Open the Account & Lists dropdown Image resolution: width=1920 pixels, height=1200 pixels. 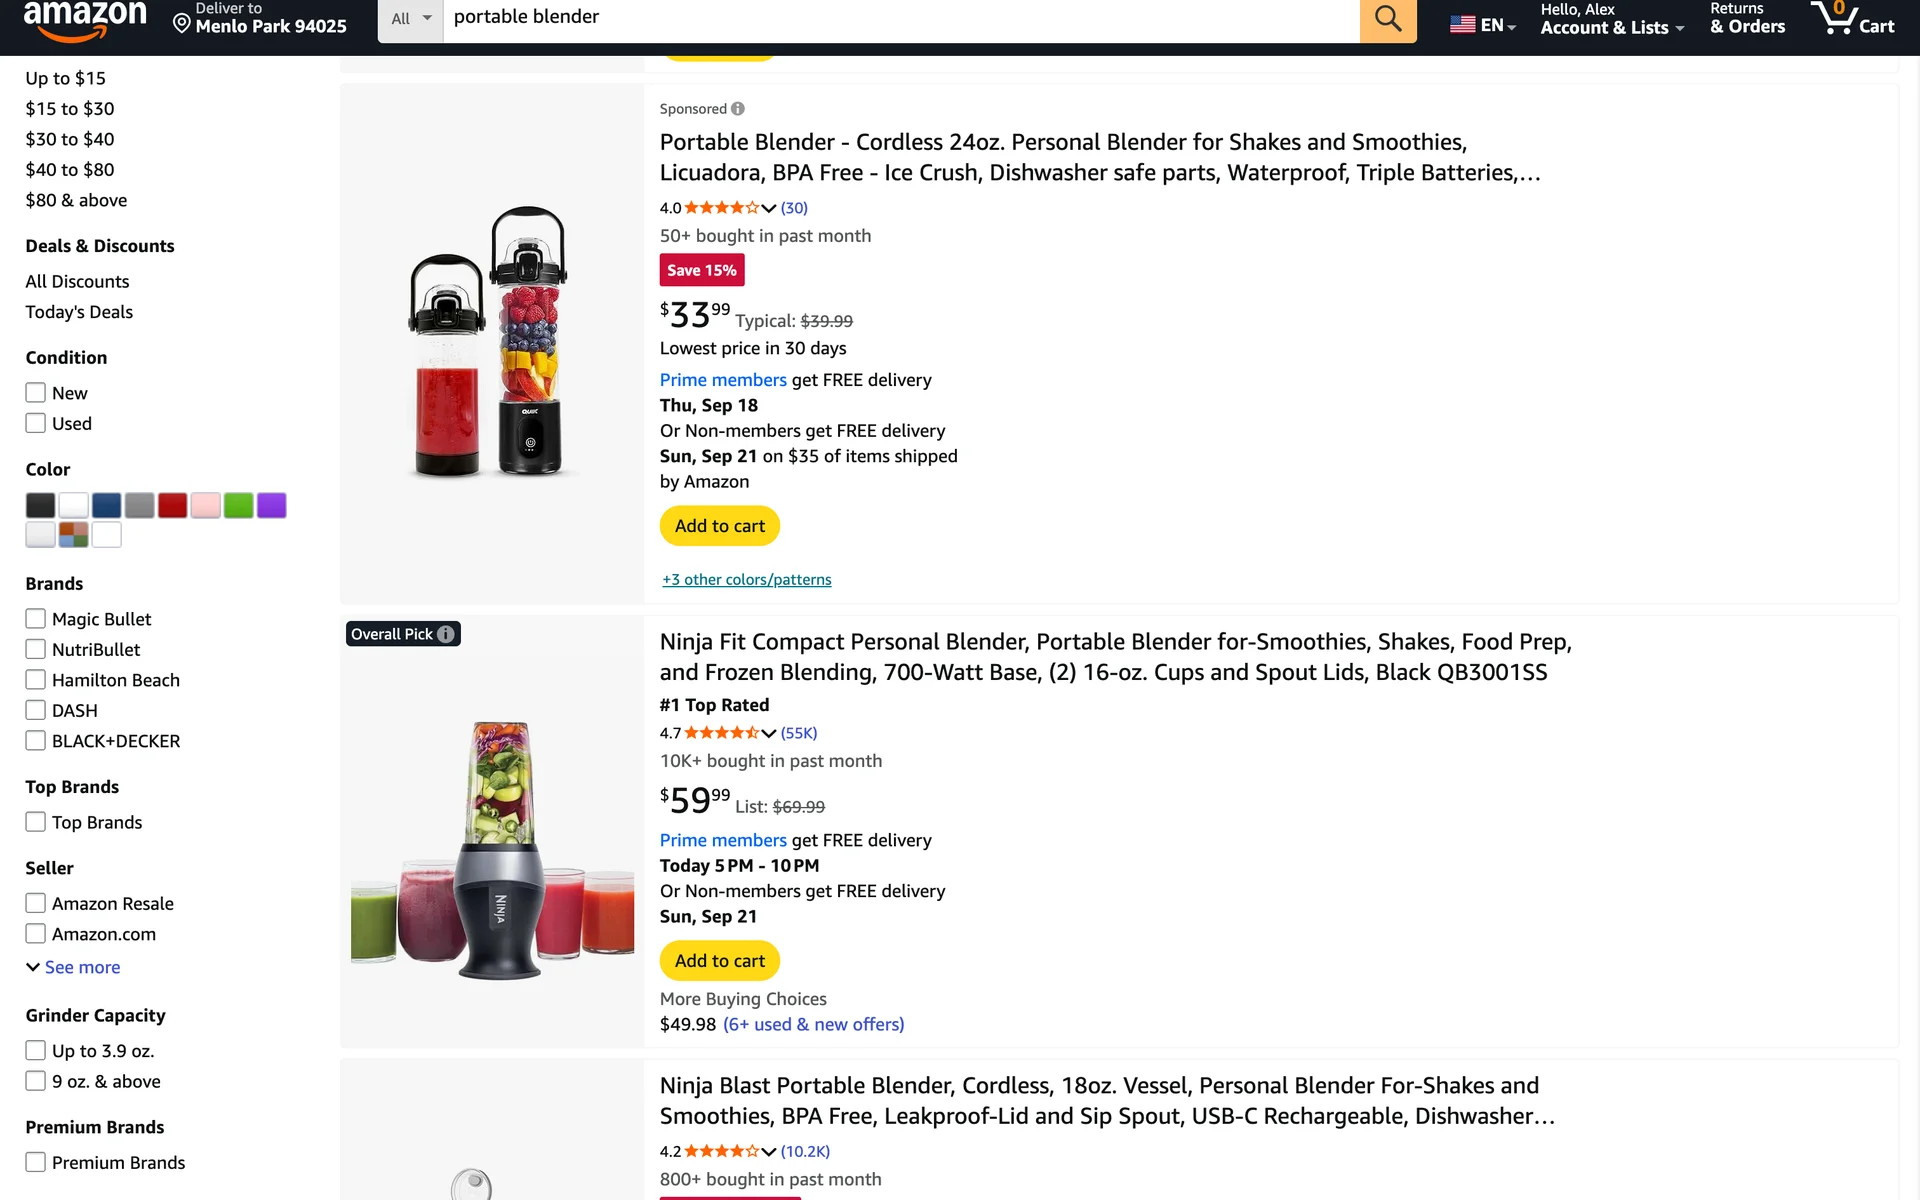pos(1611,20)
